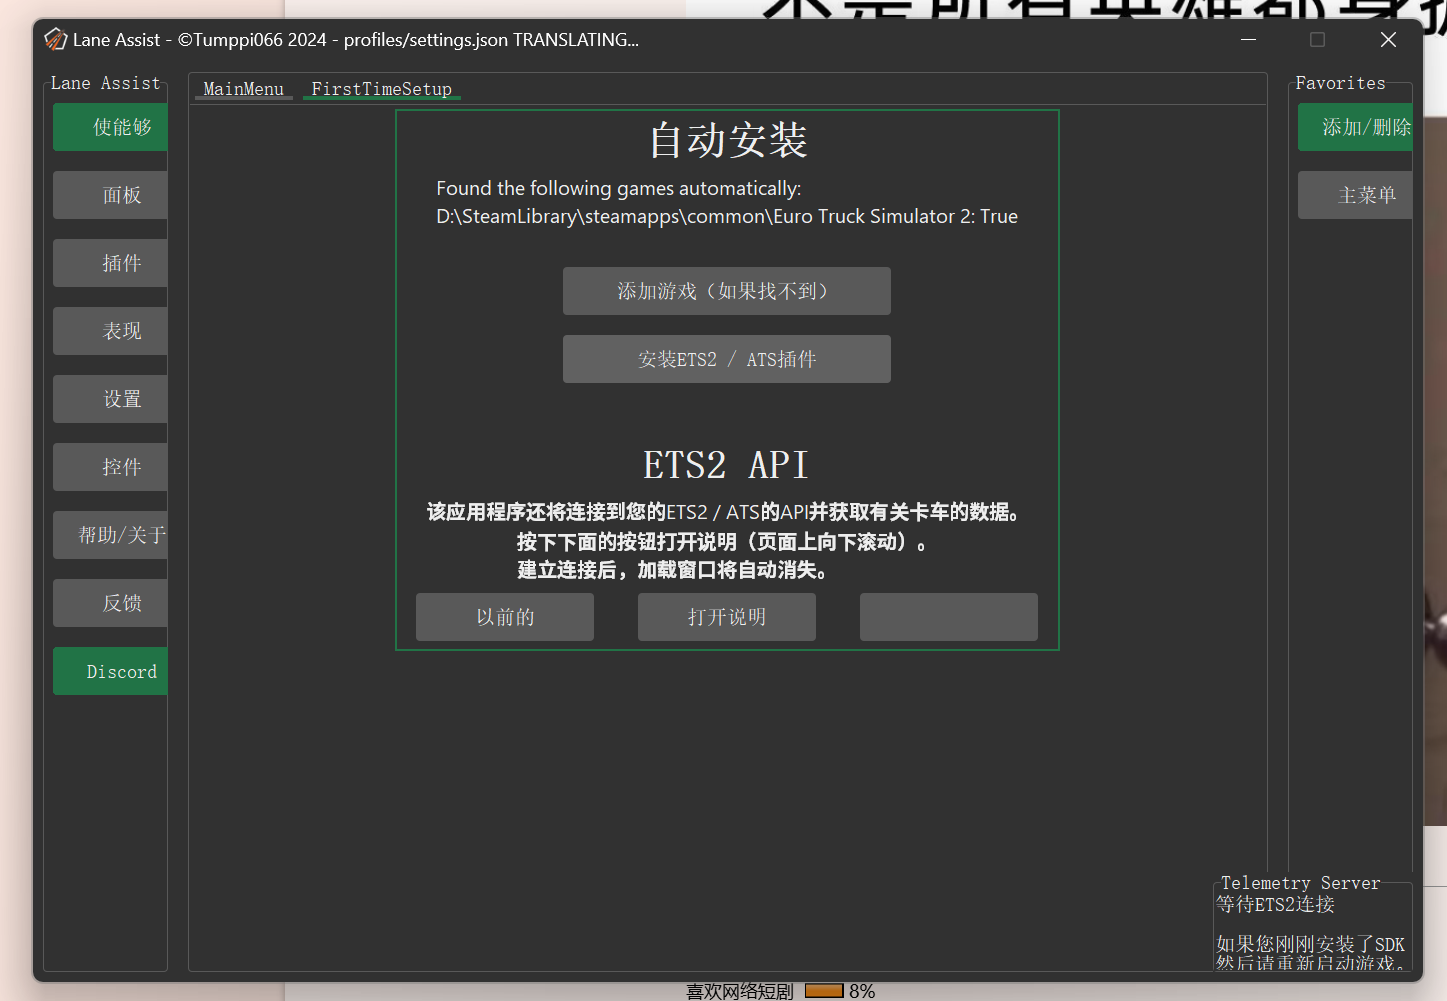Image resolution: width=1447 pixels, height=1001 pixels.
Task: Open the 表现 (performance) page
Action: [110, 331]
